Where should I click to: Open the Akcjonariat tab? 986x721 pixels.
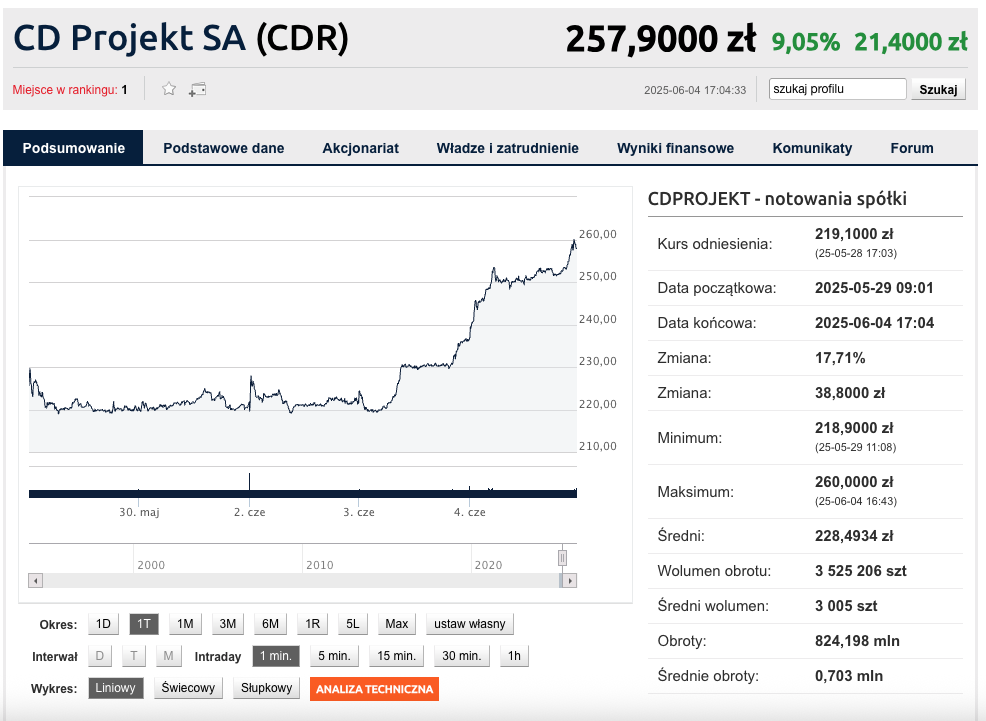360,148
